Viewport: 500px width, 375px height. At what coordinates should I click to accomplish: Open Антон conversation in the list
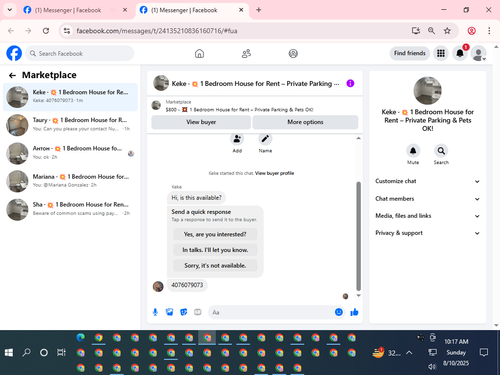70,153
